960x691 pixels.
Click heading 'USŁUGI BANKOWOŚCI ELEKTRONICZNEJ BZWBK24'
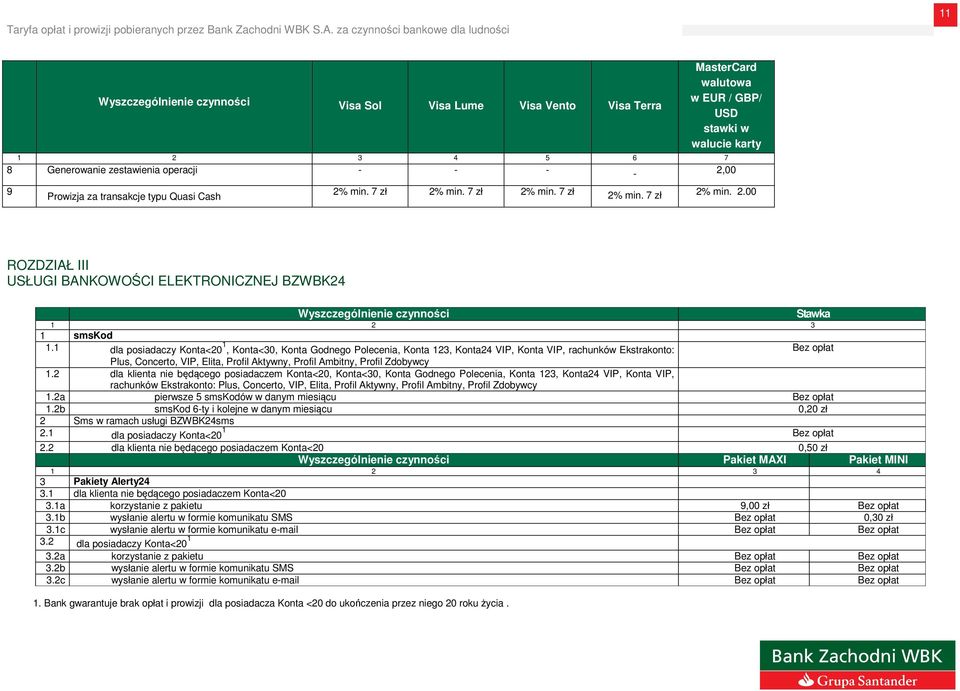(176, 281)
